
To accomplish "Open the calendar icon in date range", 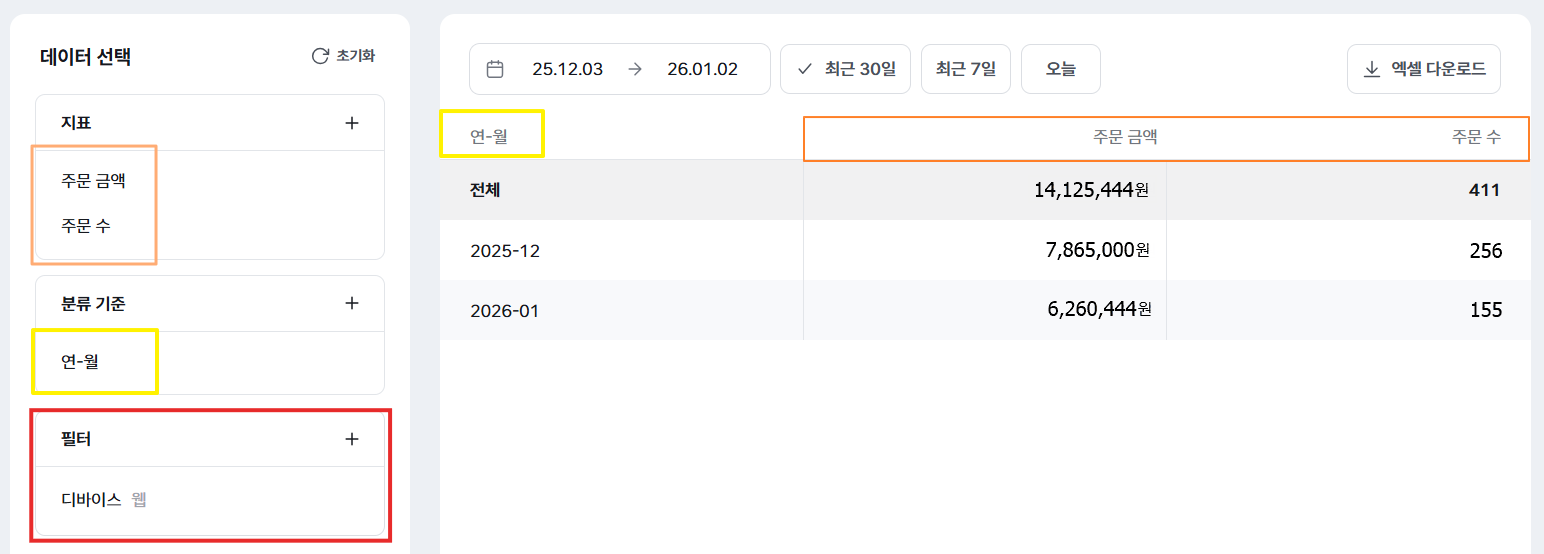I will tap(494, 69).
